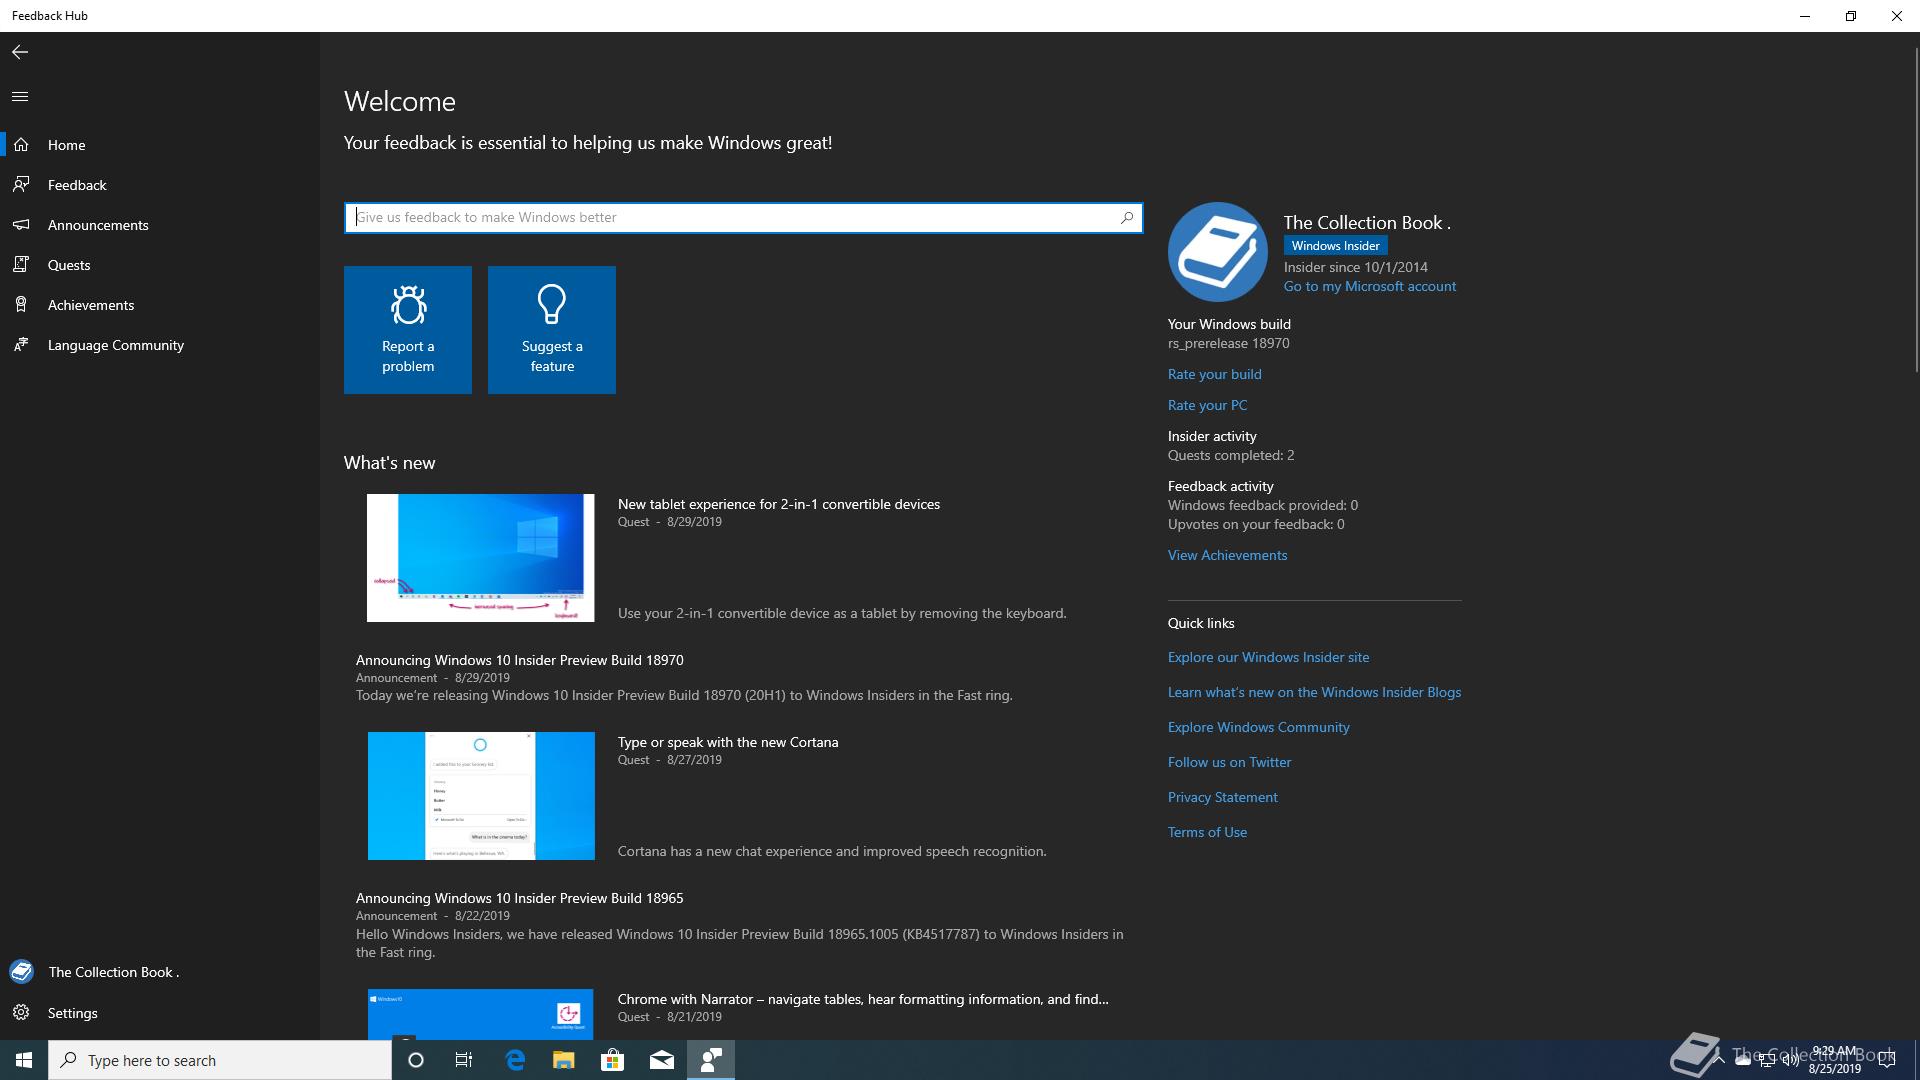Viewport: 1920px width, 1080px height.
Task: Click the Feedback person icon in sidebar
Action: pos(21,185)
